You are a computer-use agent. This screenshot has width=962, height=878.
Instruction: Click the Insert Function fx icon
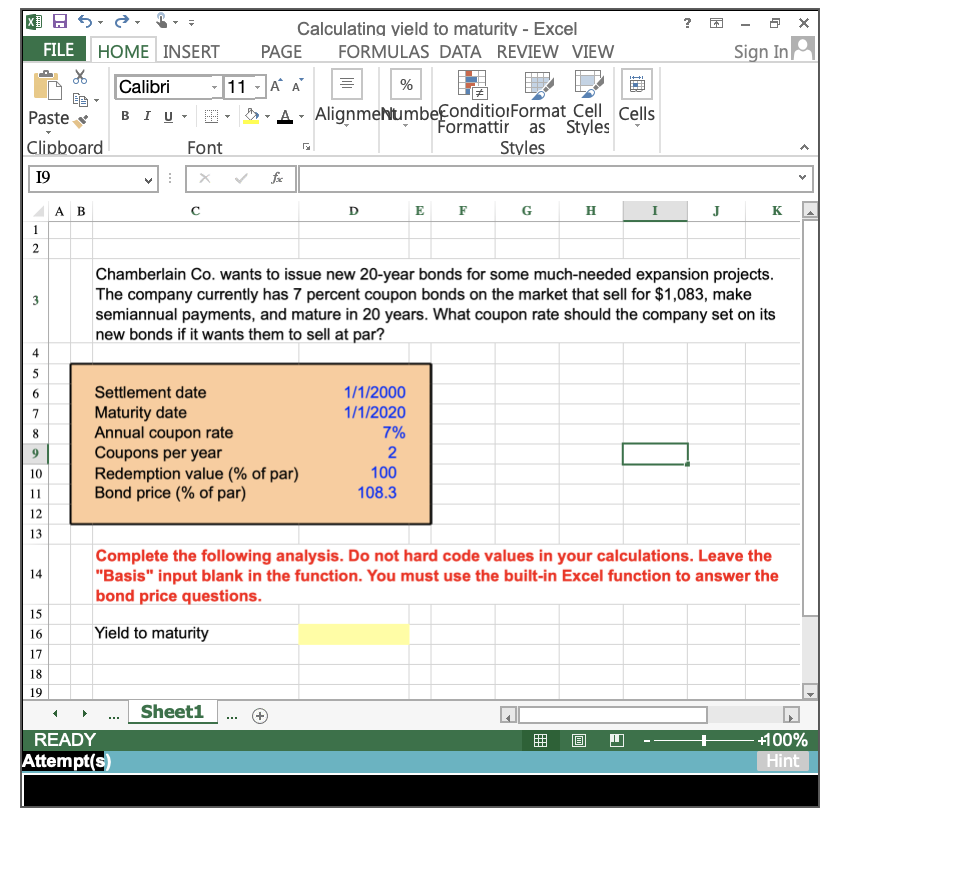pyautogui.click(x=277, y=179)
